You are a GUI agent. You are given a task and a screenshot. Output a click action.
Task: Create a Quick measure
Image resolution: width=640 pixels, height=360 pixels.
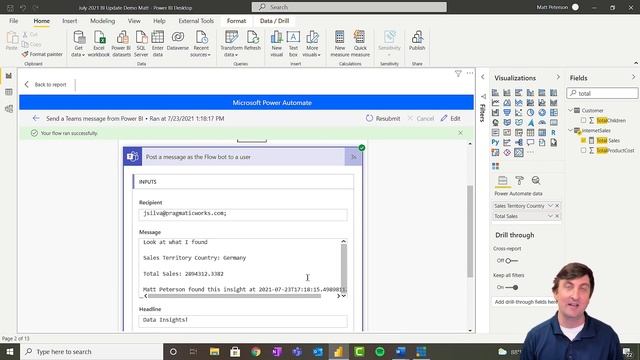360,44
